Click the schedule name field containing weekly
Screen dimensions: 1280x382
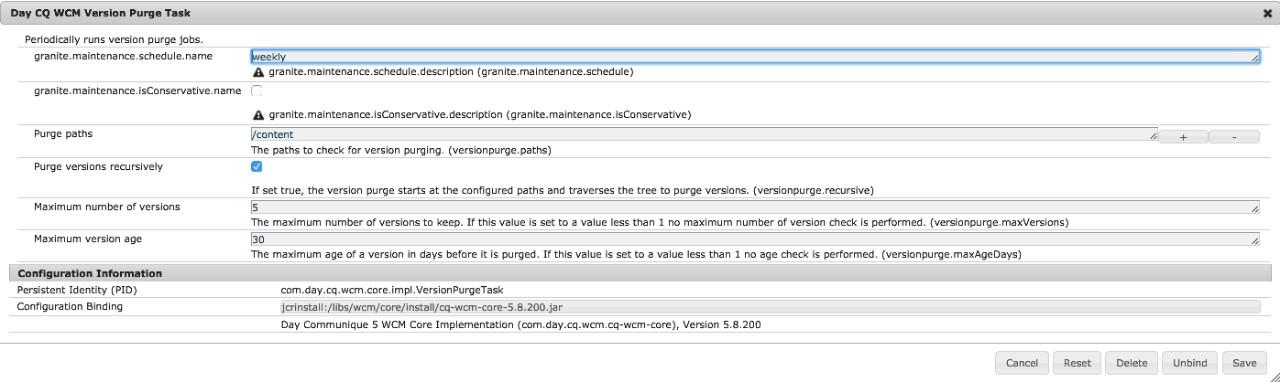tap(755, 57)
